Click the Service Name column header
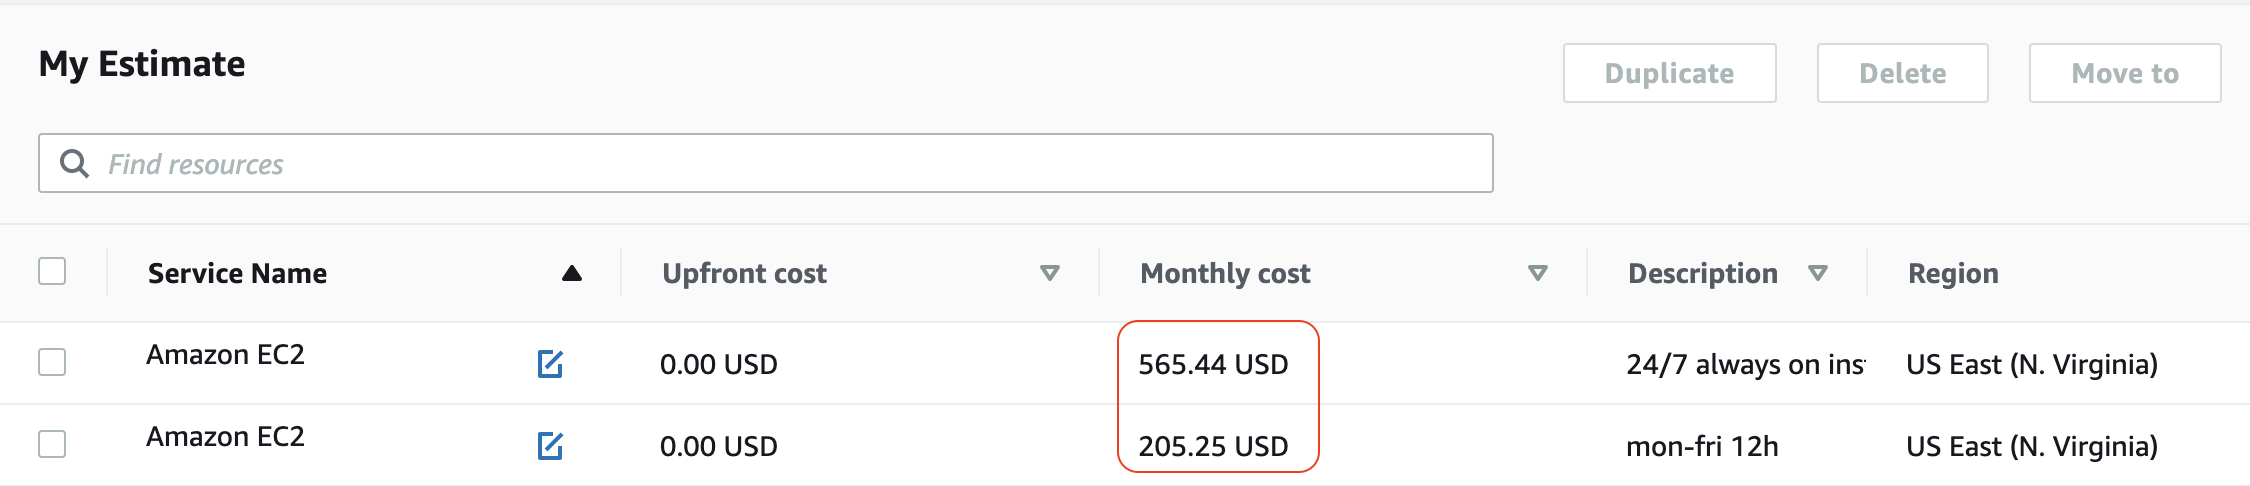 [x=237, y=274]
